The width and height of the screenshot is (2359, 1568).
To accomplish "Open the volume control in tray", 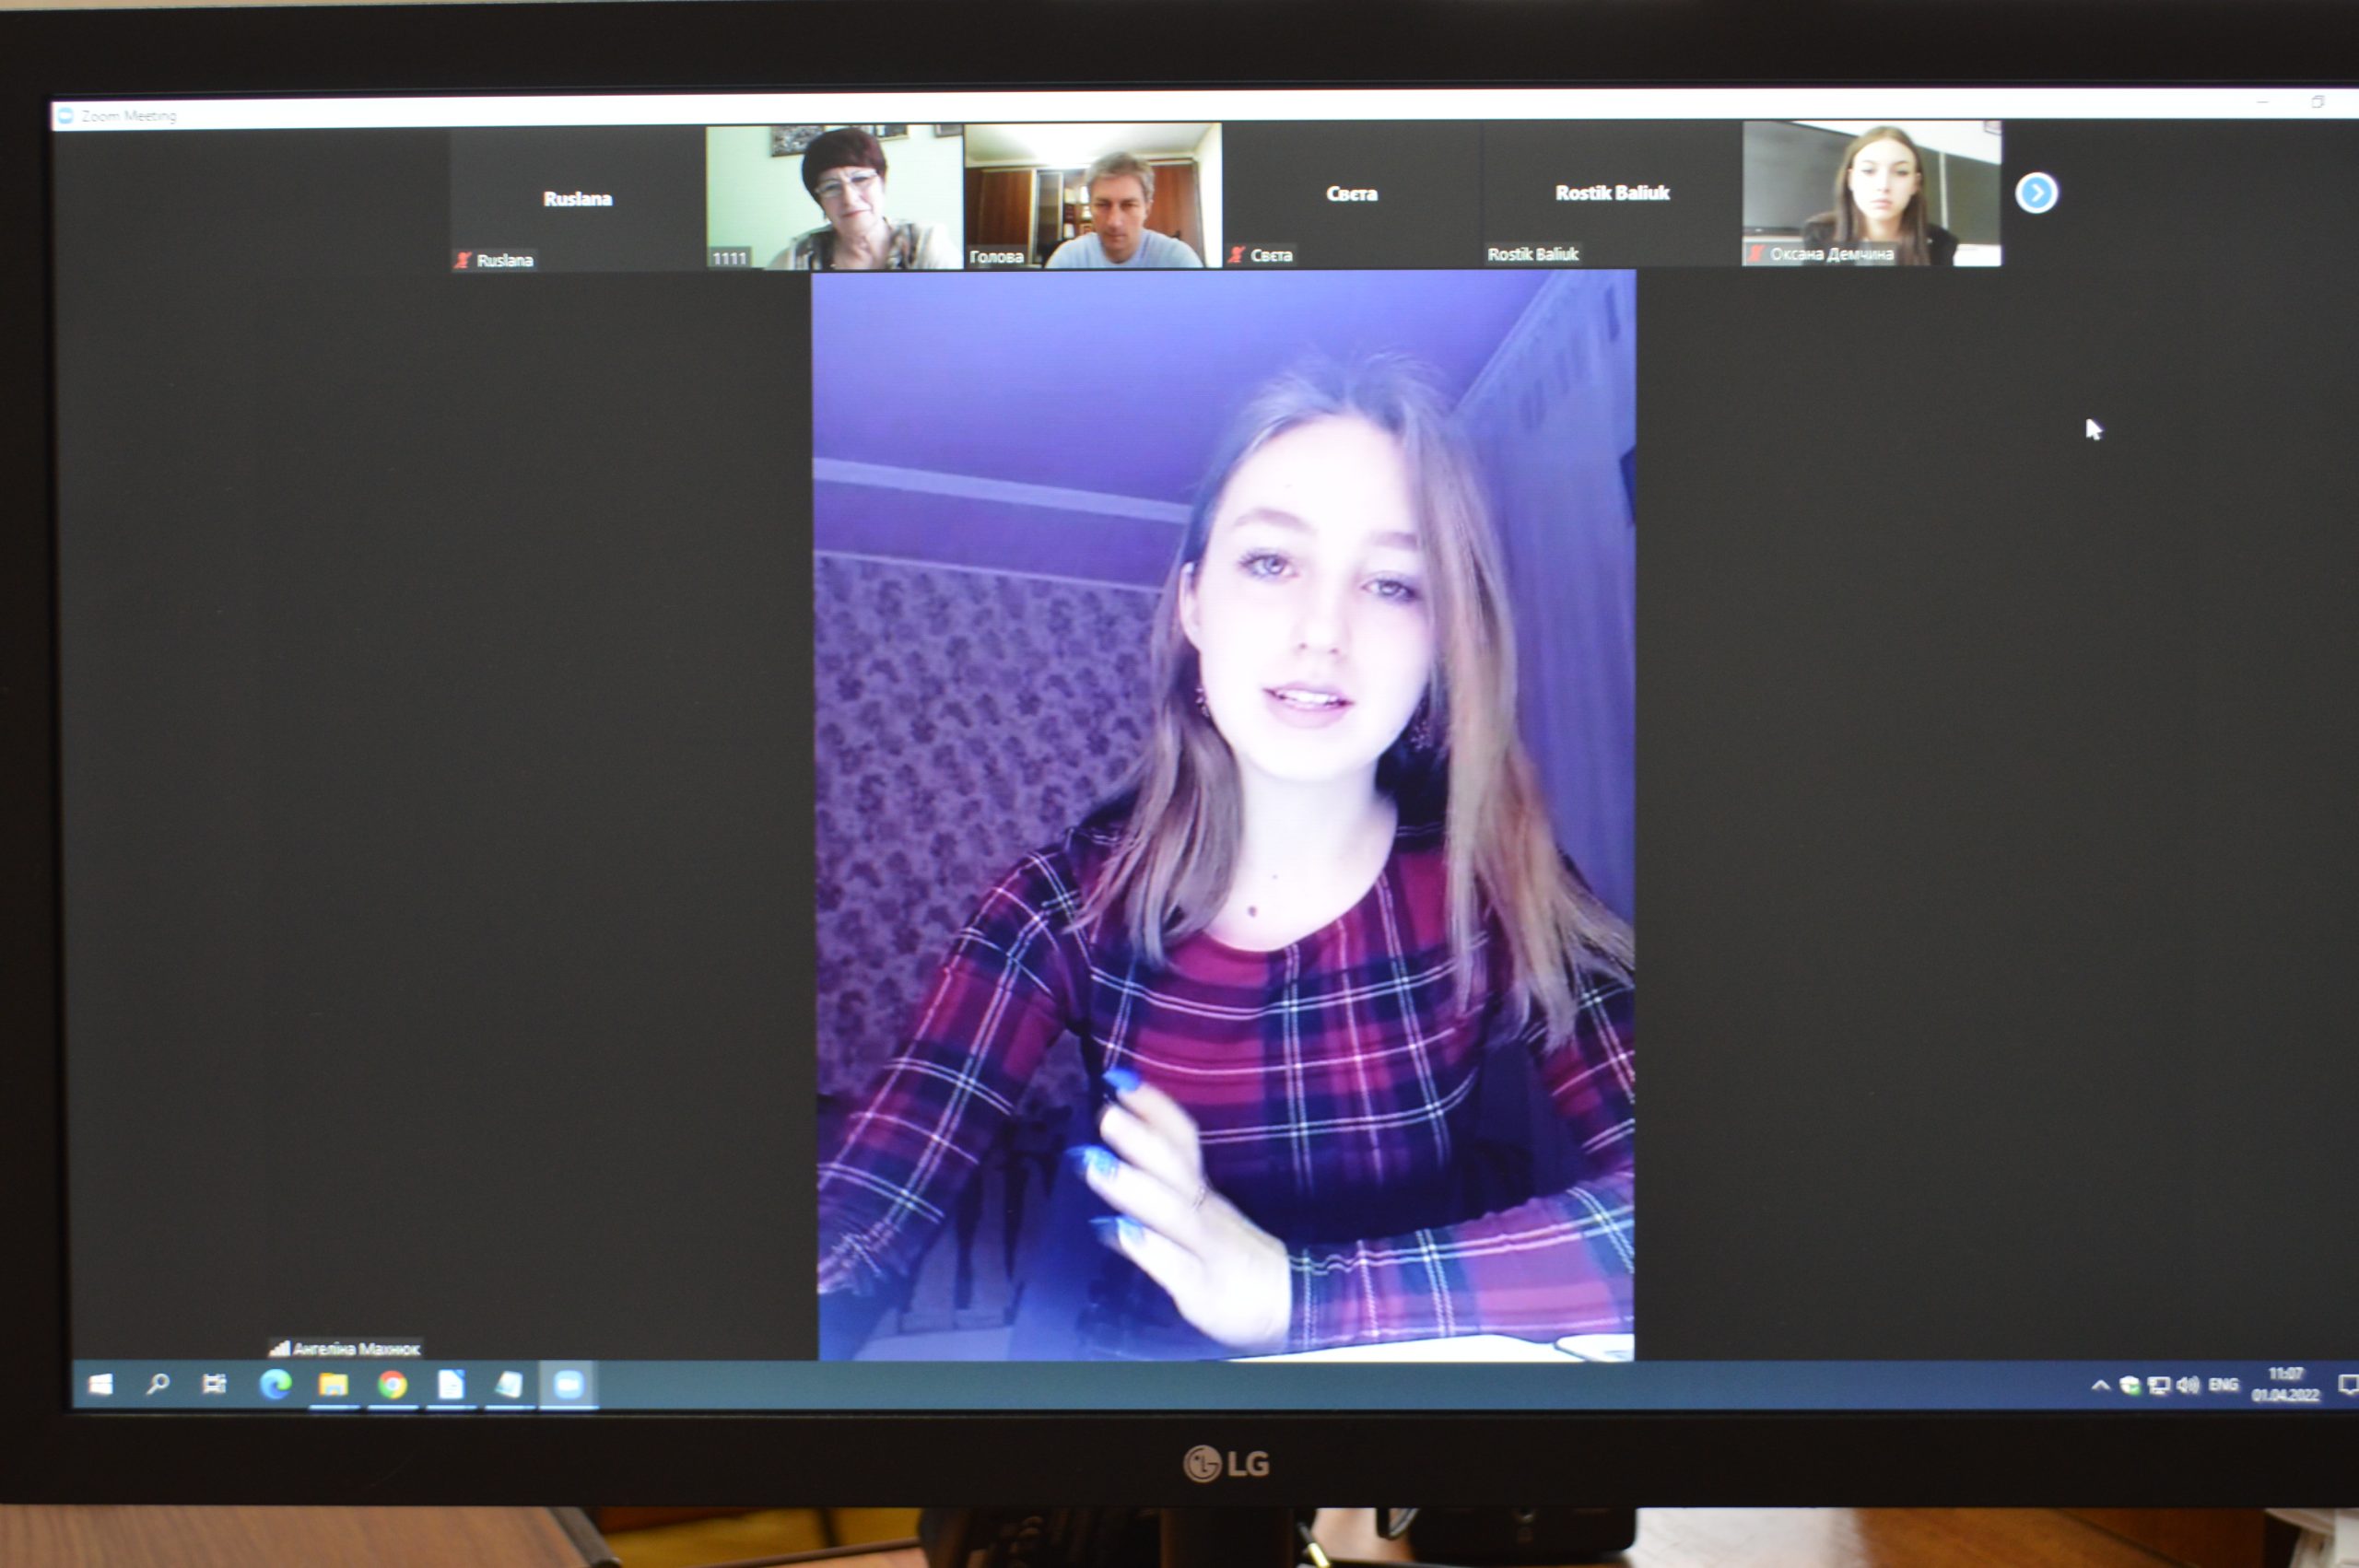I will [2187, 1386].
